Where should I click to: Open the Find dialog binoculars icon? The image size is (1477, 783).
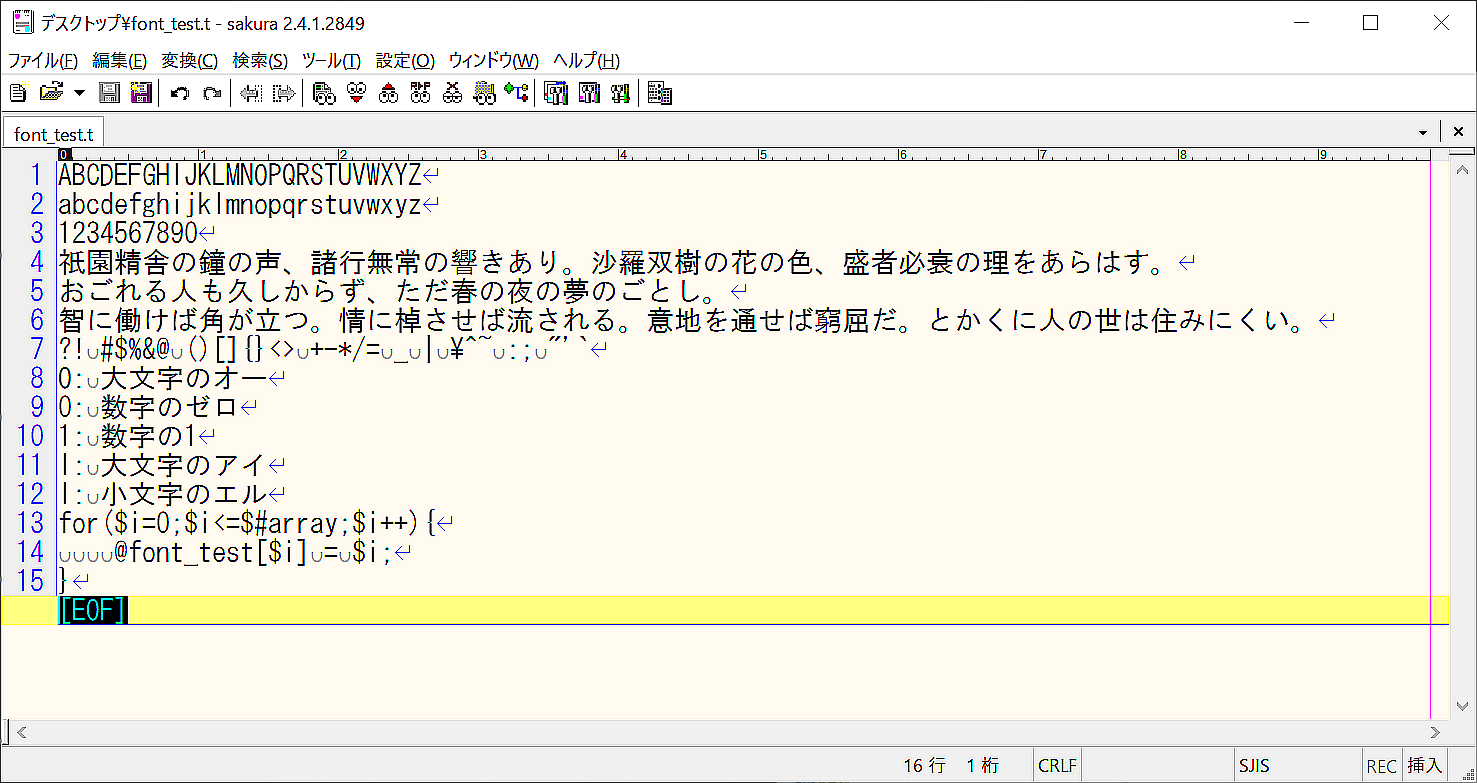[323, 94]
